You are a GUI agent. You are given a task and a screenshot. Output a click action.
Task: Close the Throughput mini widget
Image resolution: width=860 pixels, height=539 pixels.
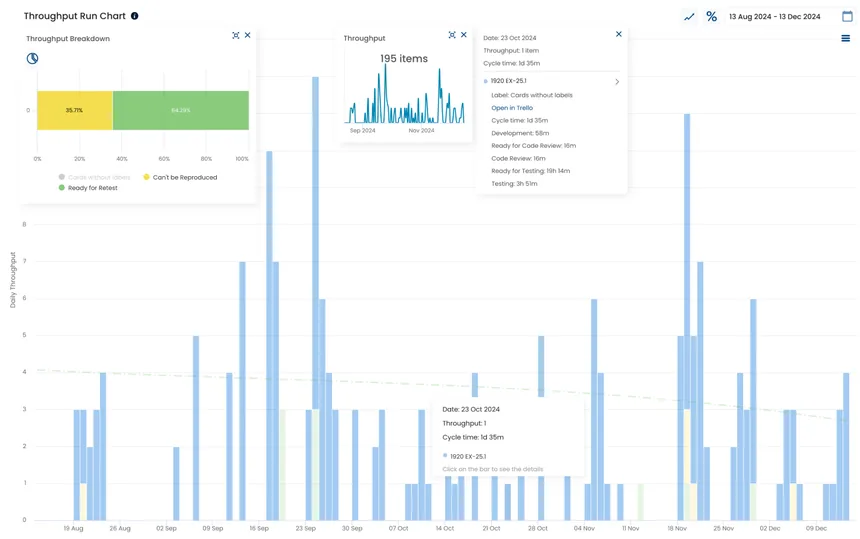click(x=464, y=35)
